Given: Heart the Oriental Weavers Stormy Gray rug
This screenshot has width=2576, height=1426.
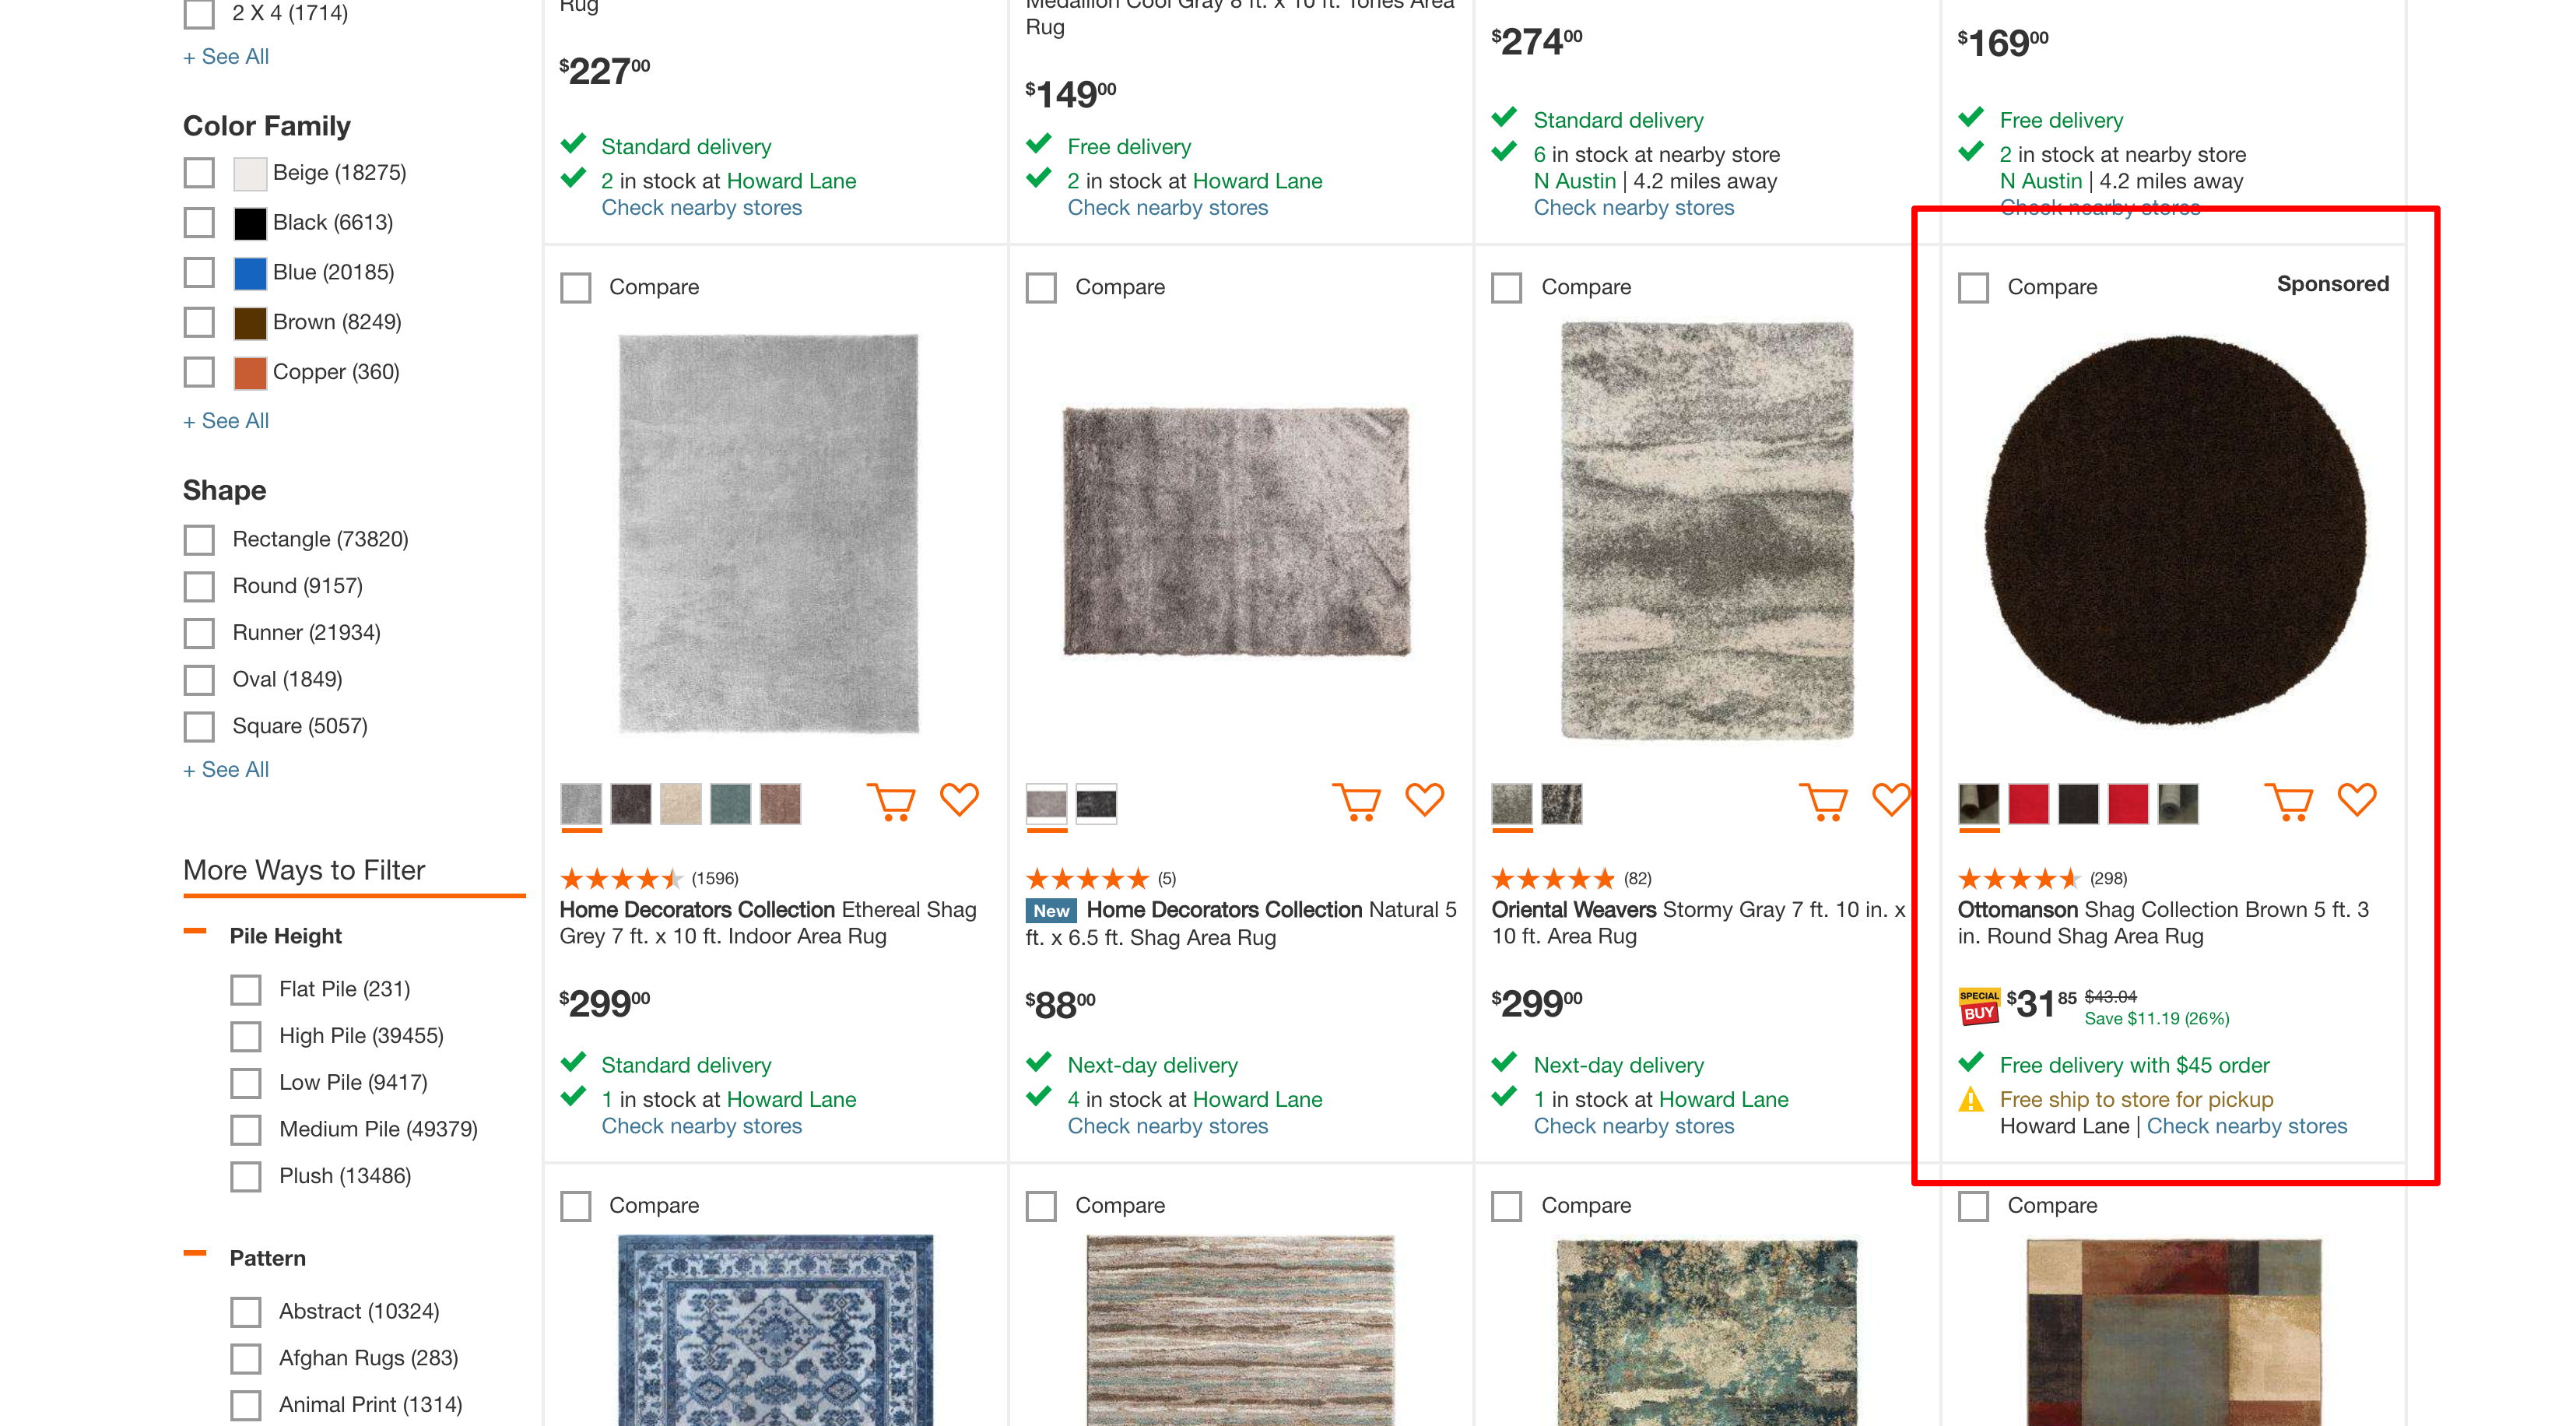Looking at the screenshot, I should click(1890, 799).
